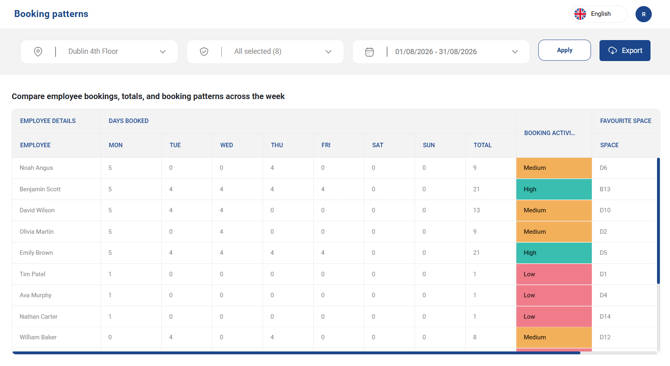Click Benjamin Scott's High activity cell
Image resolution: width=670 pixels, height=366 pixels.
554,189
